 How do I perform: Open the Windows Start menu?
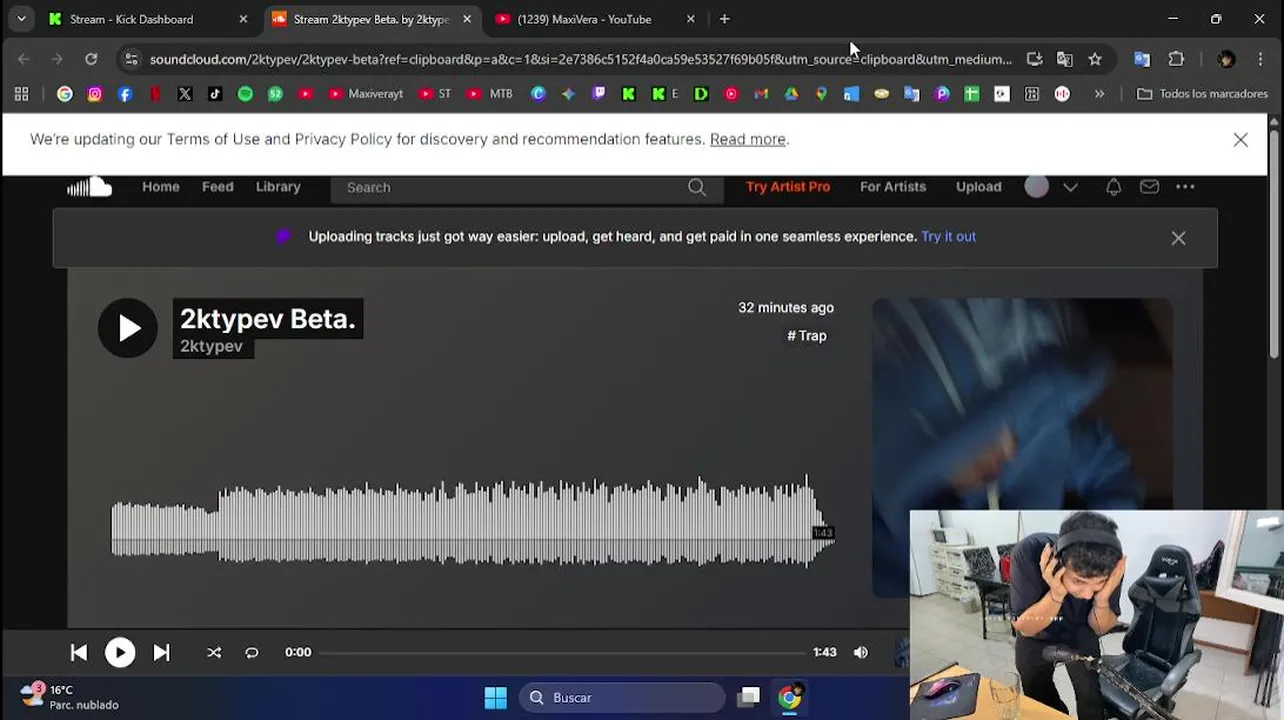coord(495,698)
